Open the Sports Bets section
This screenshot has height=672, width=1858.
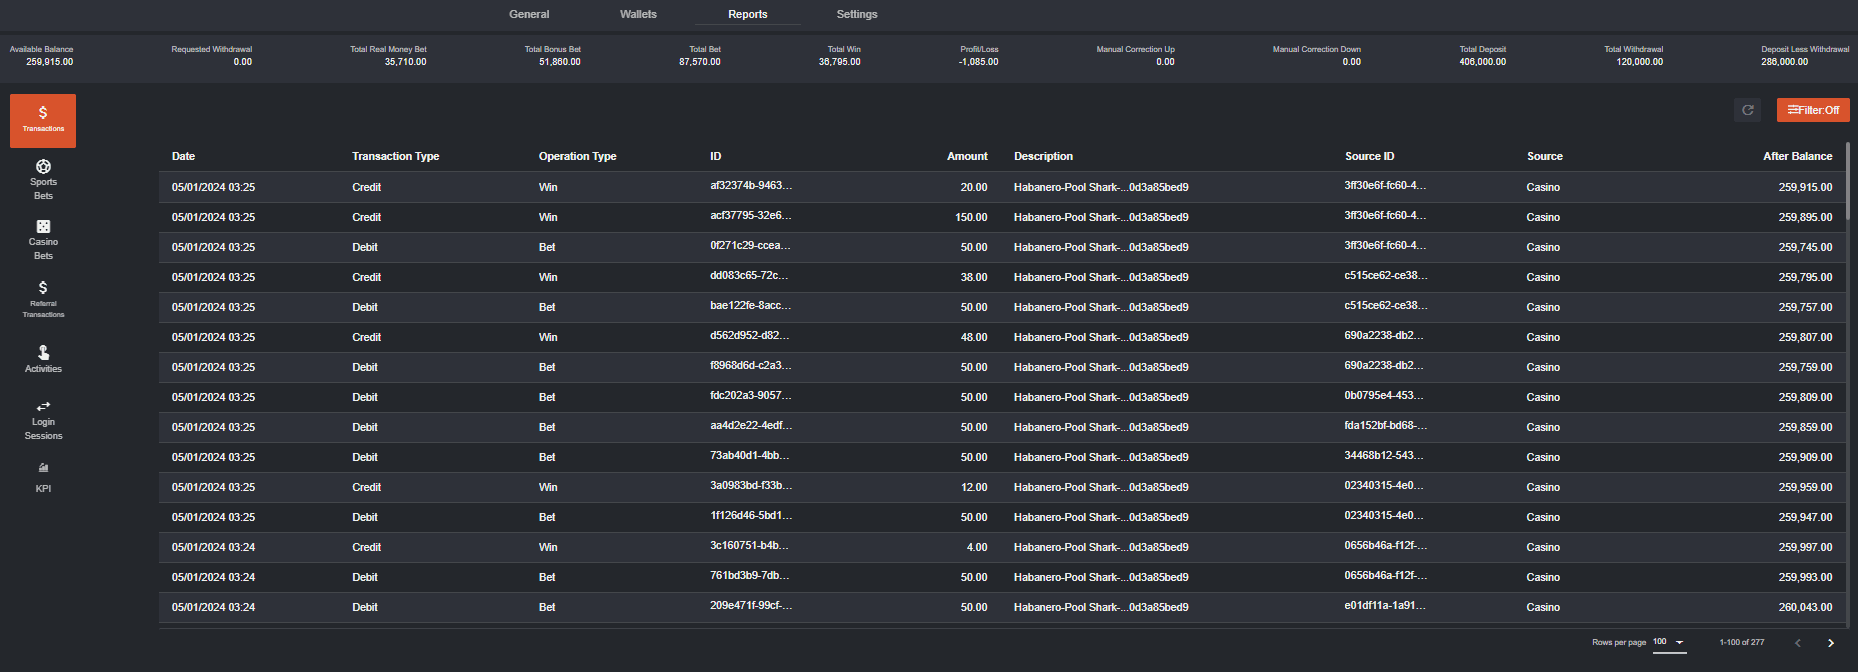[x=43, y=180]
